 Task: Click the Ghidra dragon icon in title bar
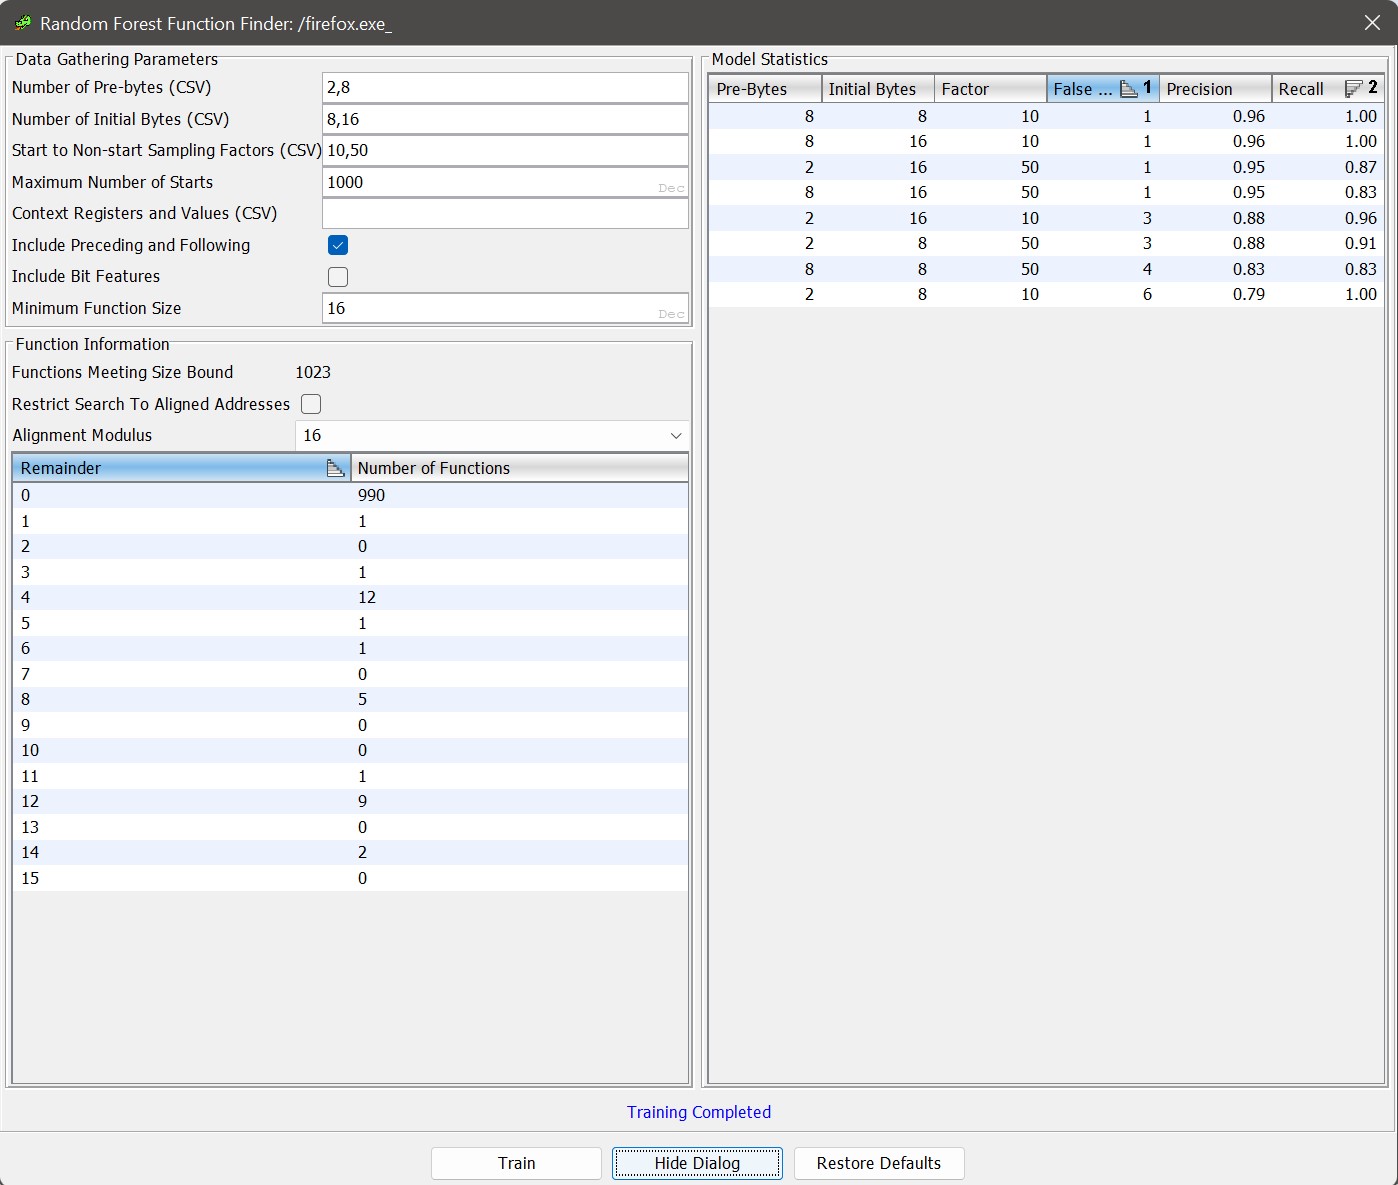22,22
